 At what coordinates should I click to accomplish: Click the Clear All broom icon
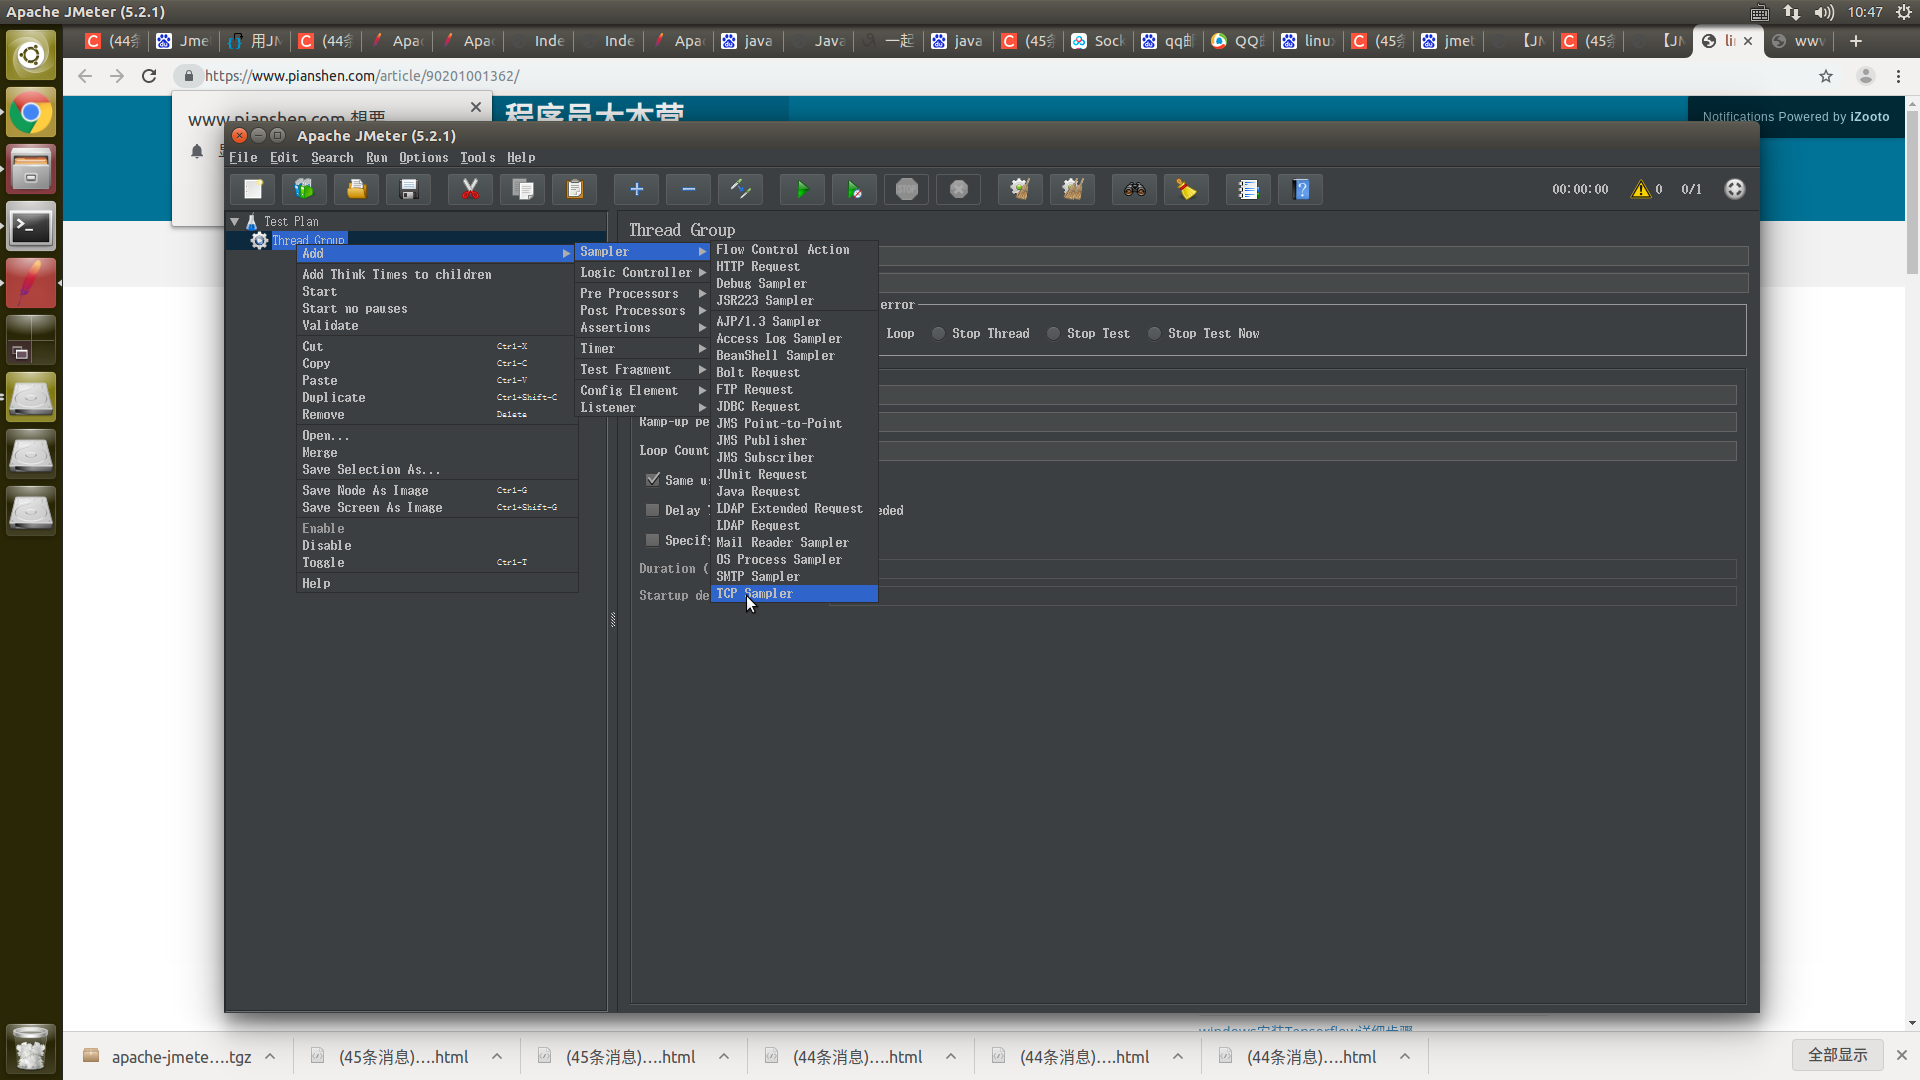pyautogui.click(x=1072, y=189)
